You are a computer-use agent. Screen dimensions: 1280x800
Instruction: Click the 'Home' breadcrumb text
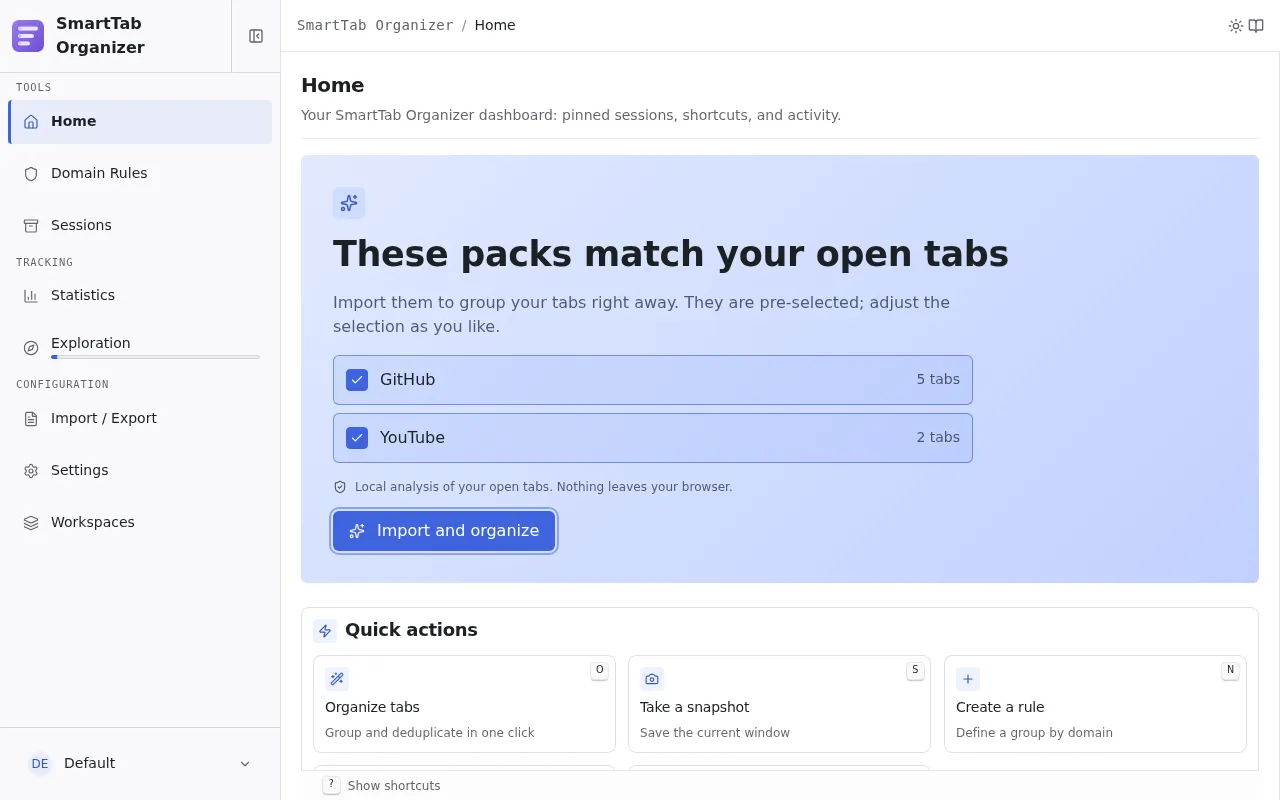495,25
